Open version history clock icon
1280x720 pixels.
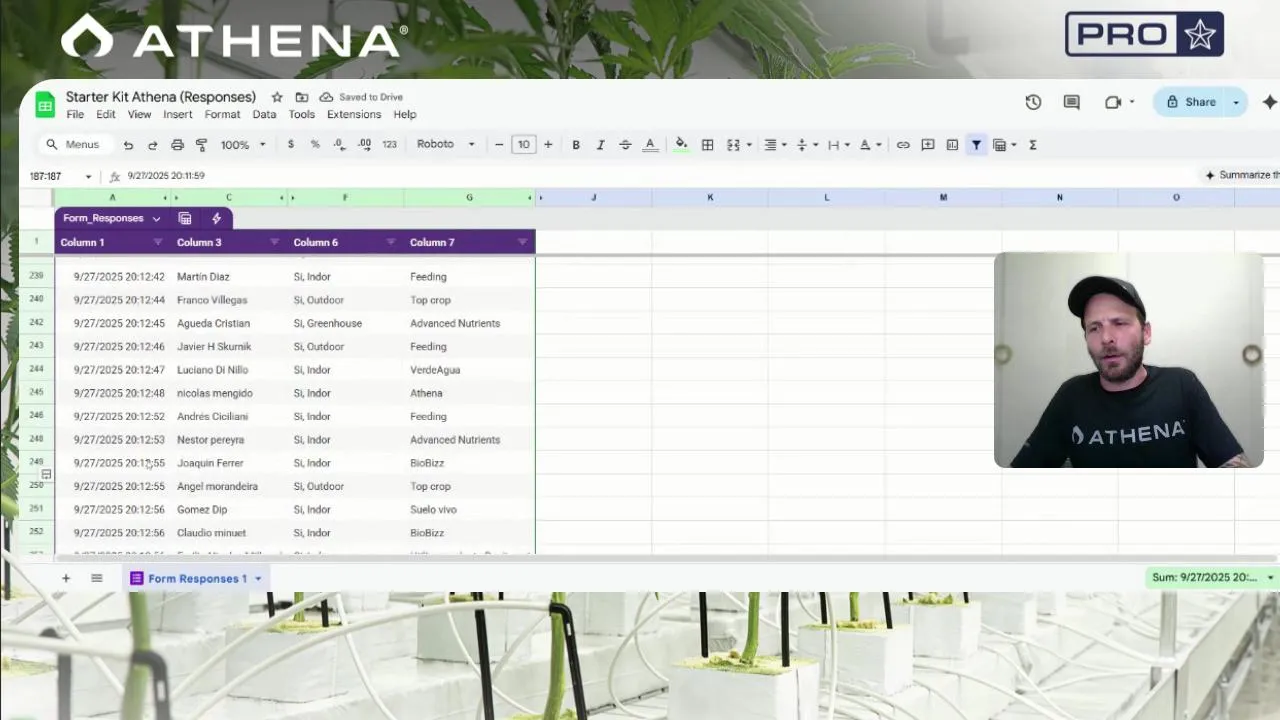(1033, 102)
